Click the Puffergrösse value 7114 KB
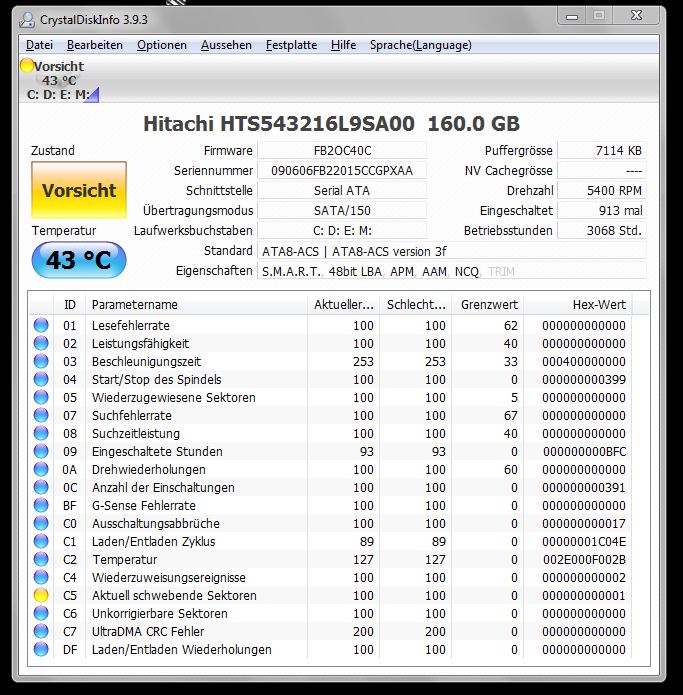This screenshot has width=683, height=695. pyautogui.click(x=602, y=151)
